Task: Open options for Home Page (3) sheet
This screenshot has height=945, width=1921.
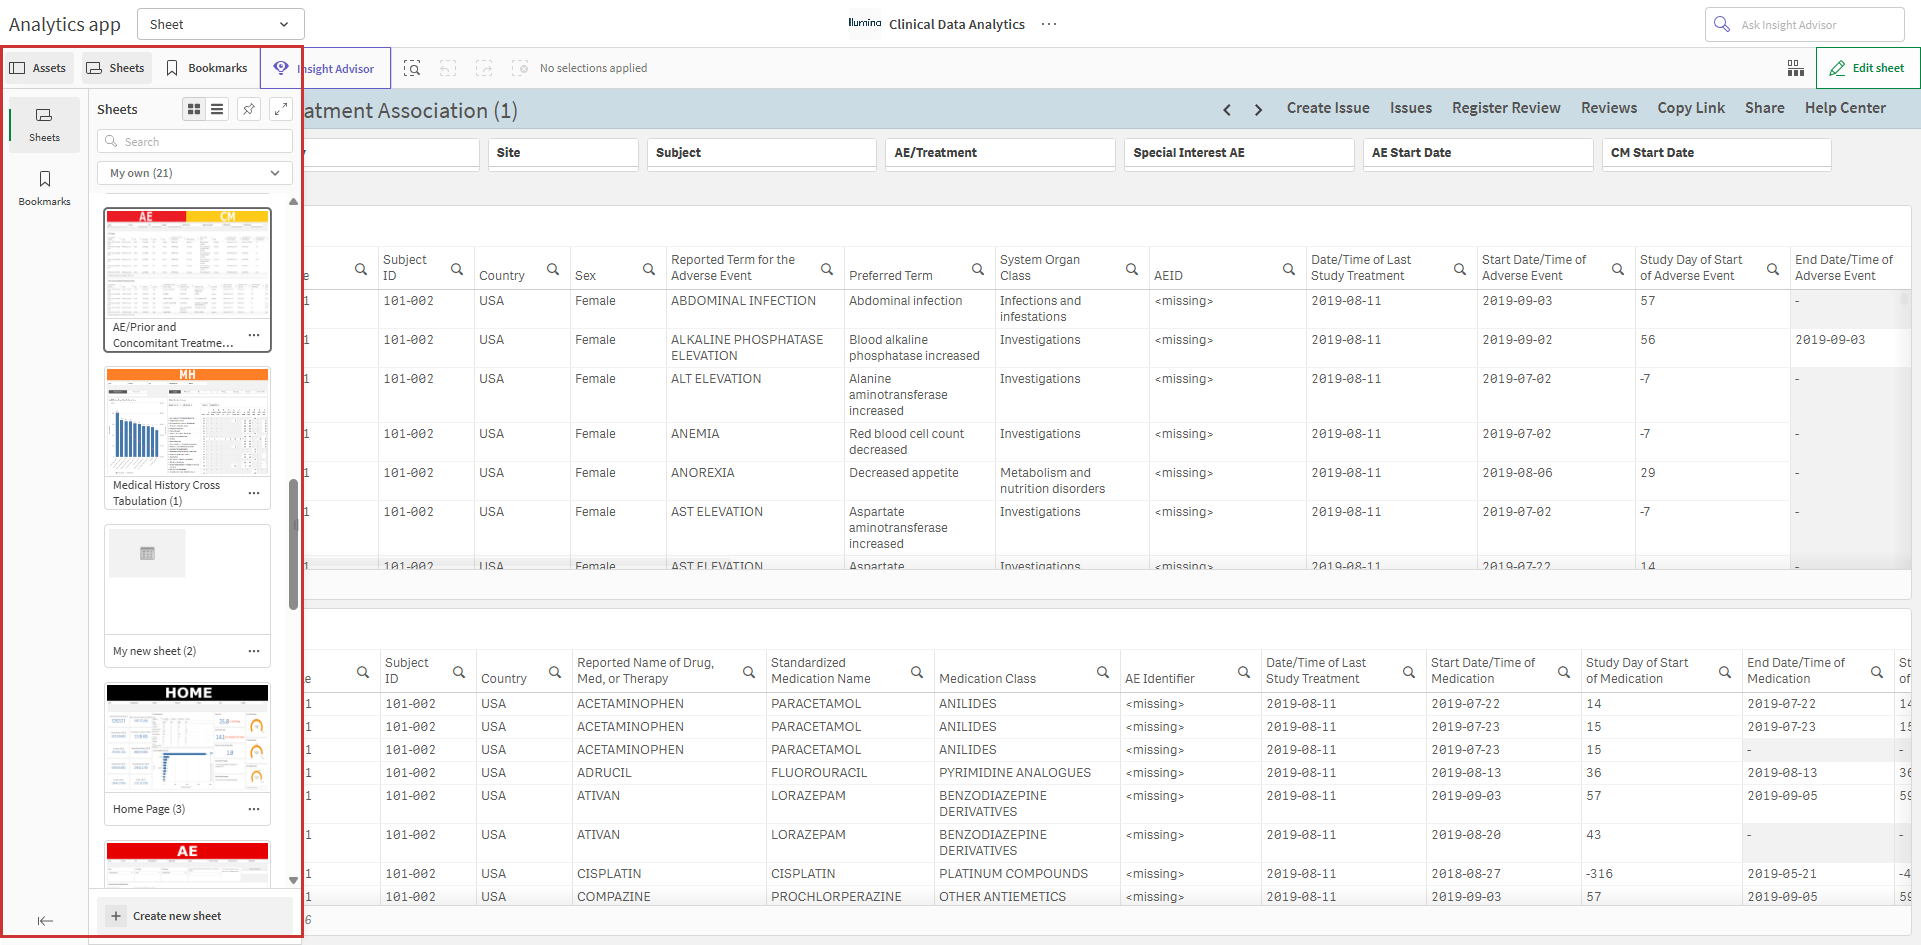Action: 254,809
